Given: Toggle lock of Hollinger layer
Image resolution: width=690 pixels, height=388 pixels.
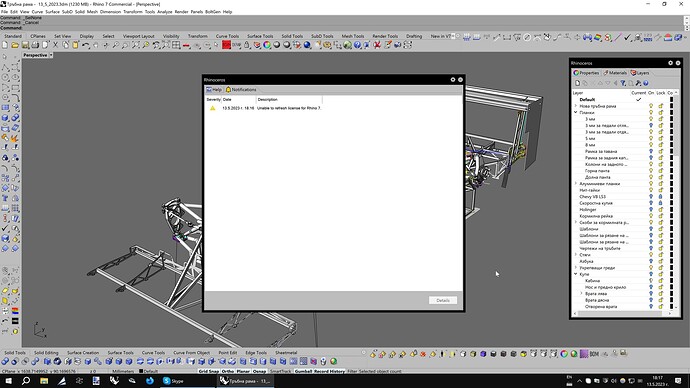Looking at the screenshot, I should coord(661,210).
